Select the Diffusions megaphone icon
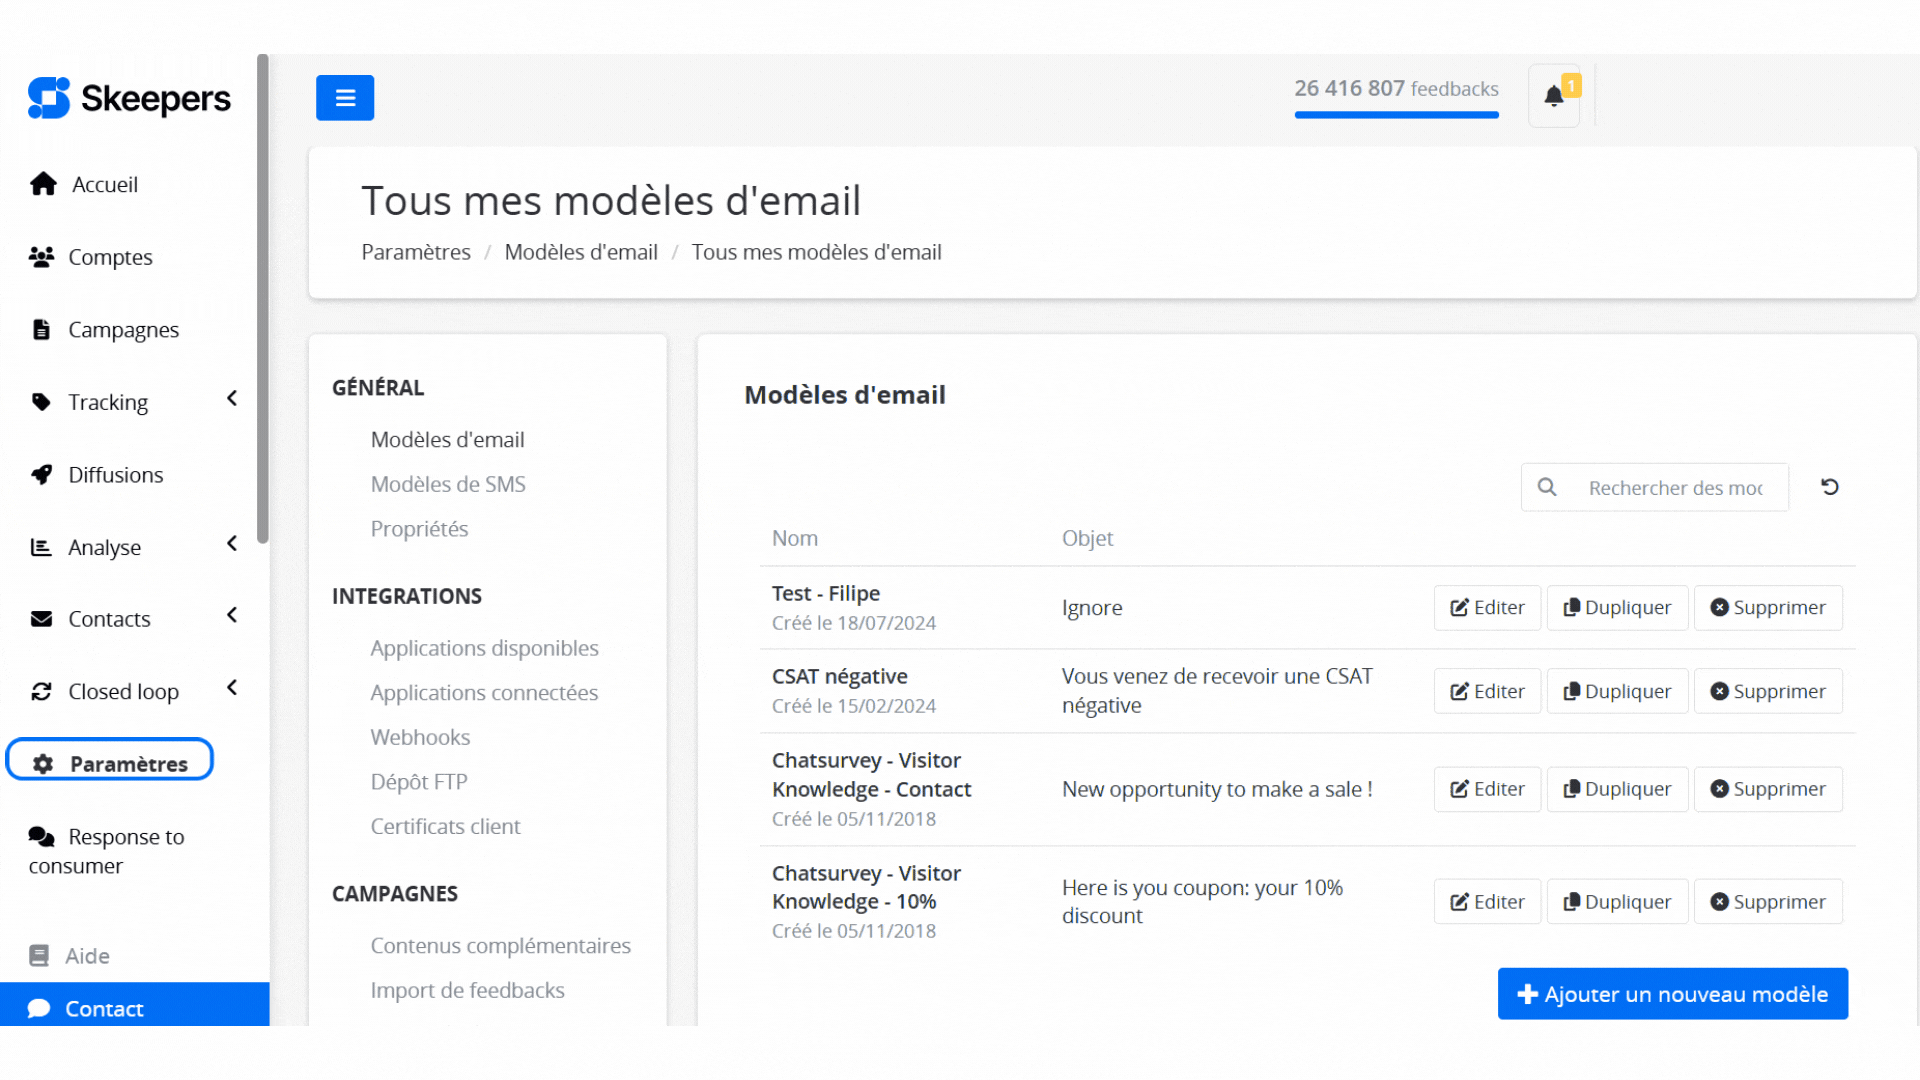1920x1080 pixels. (42, 474)
